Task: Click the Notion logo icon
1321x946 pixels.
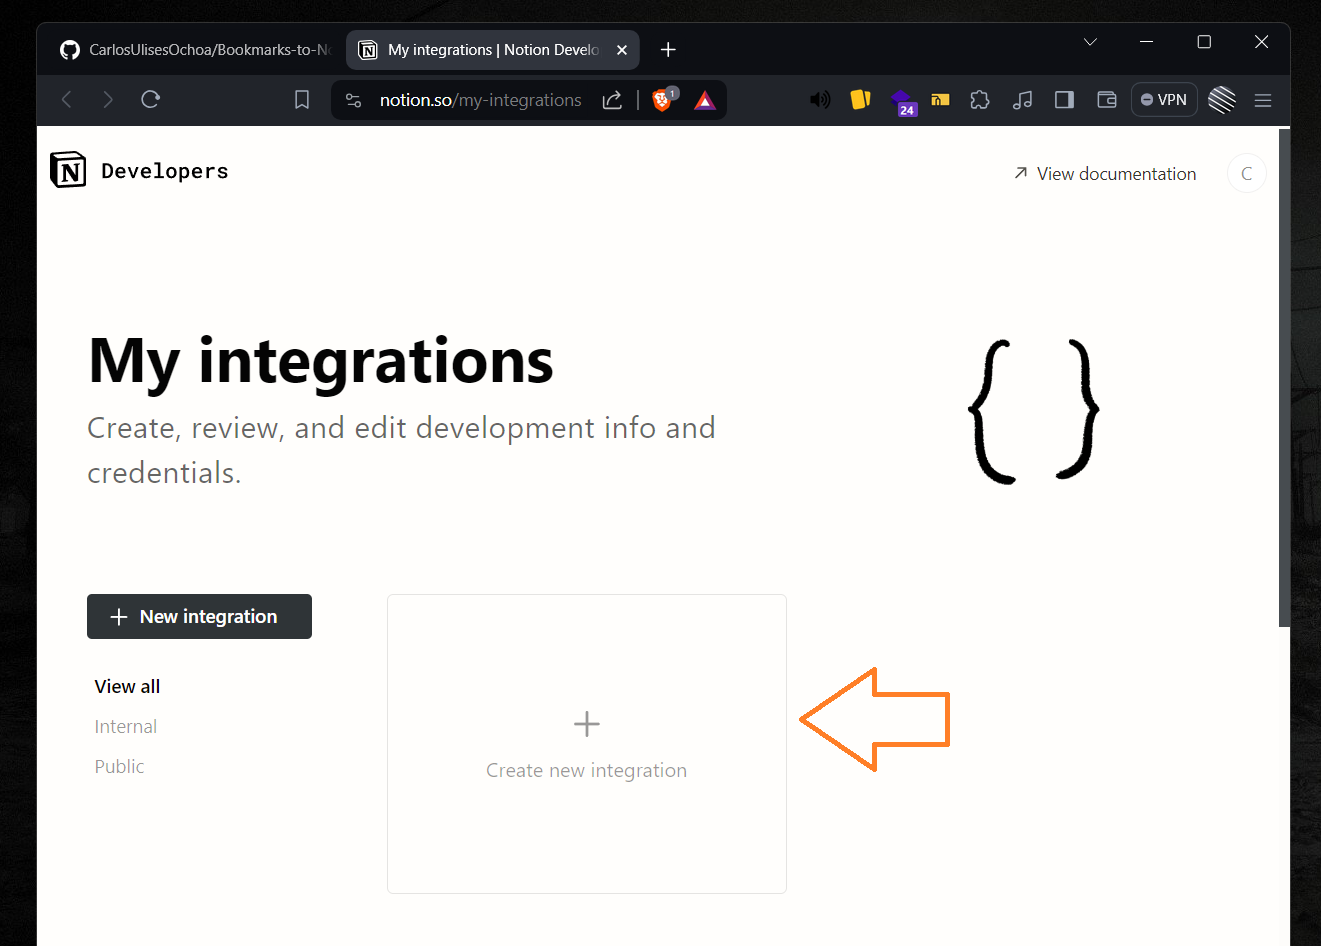Action: pos(68,171)
